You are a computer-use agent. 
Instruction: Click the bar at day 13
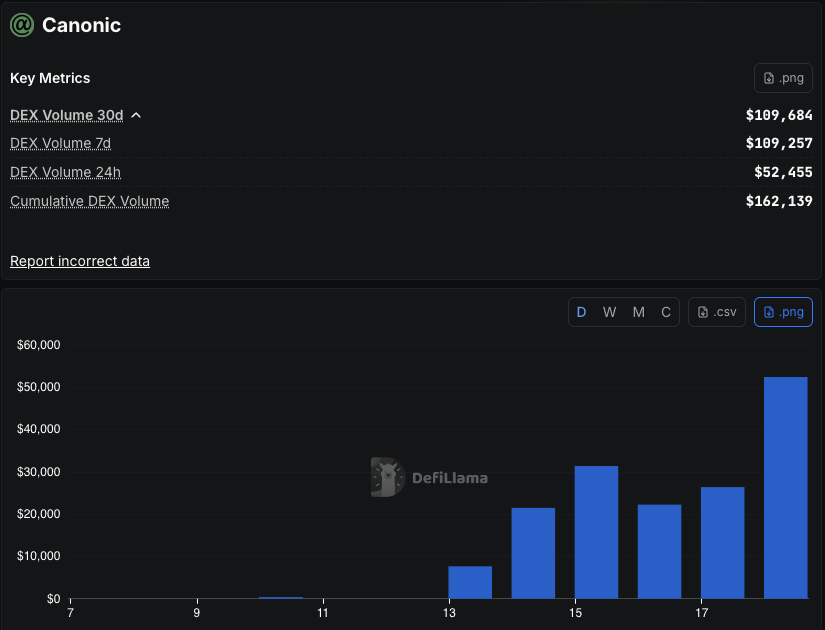(x=470, y=582)
